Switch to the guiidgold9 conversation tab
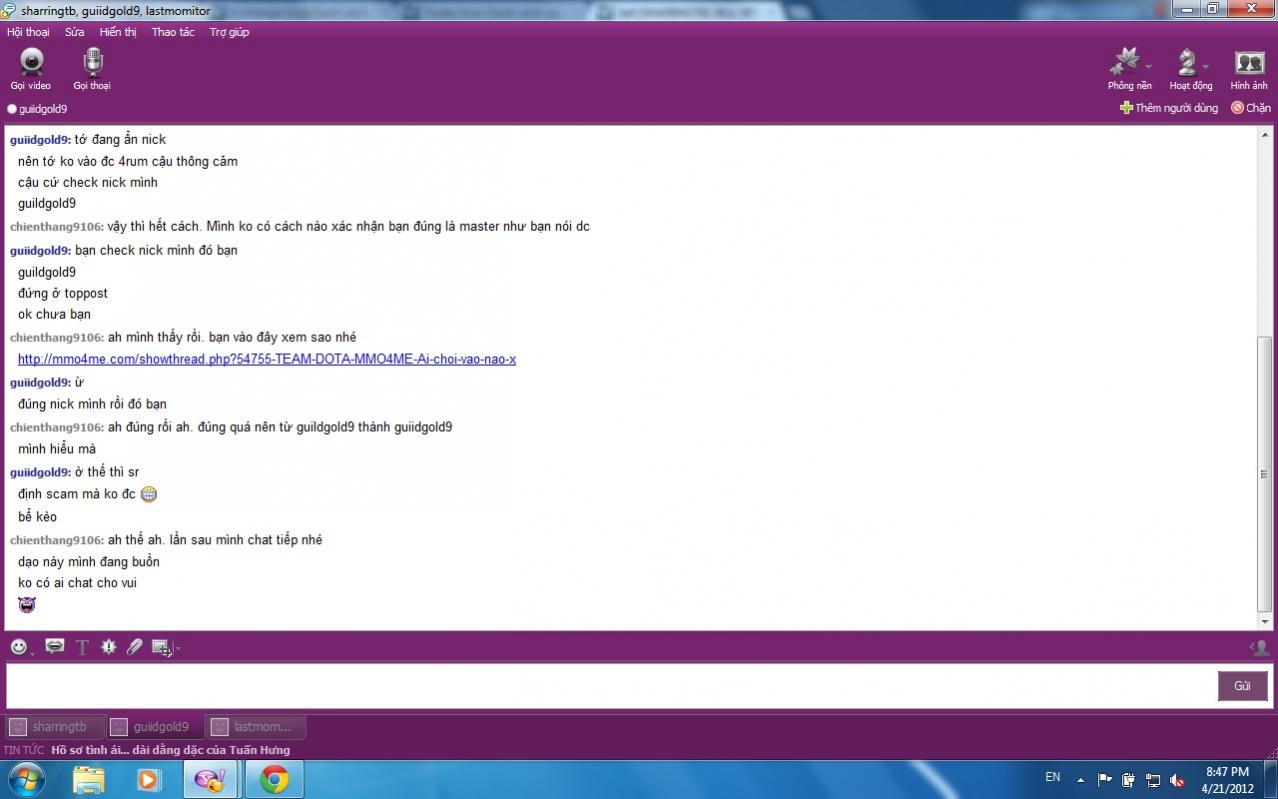The width and height of the screenshot is (1278, 799). [155, 727]
